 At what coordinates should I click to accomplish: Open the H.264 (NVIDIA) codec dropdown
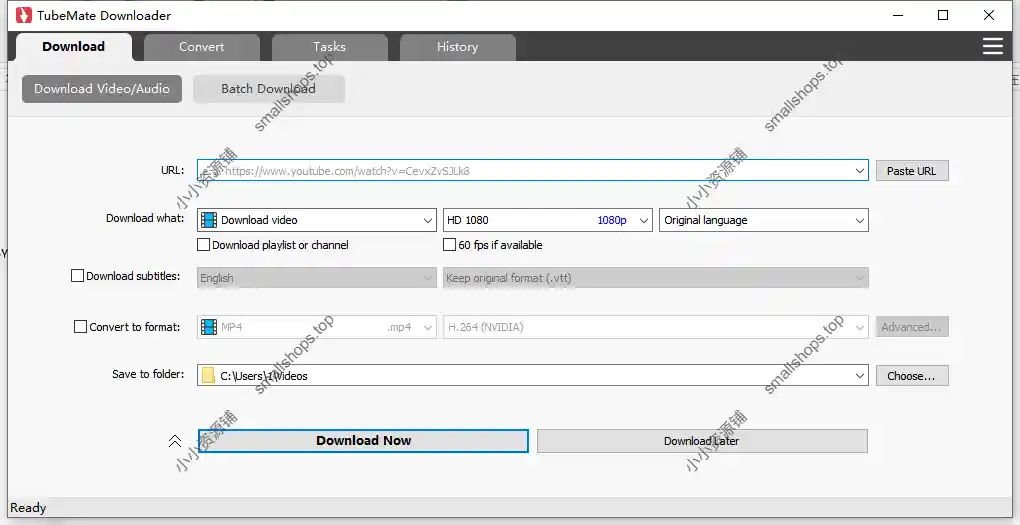click(x=656, y=327)
